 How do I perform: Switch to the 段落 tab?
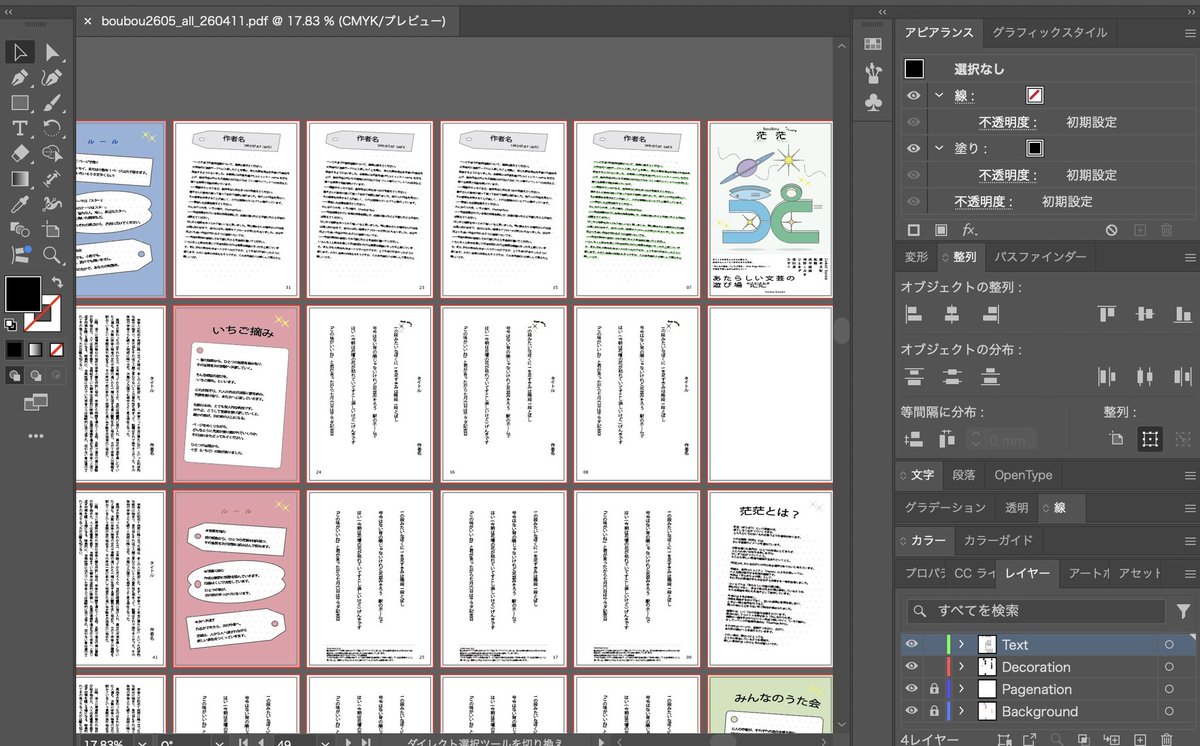tap(964, 475)
